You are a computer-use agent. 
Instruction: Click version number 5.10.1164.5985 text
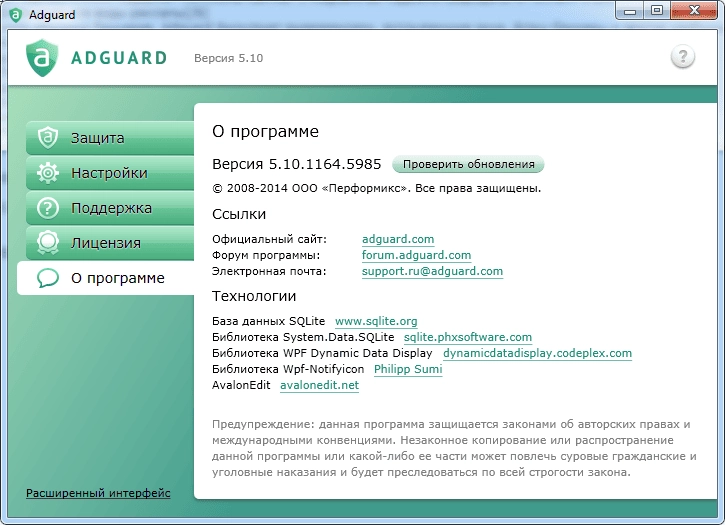325,164
